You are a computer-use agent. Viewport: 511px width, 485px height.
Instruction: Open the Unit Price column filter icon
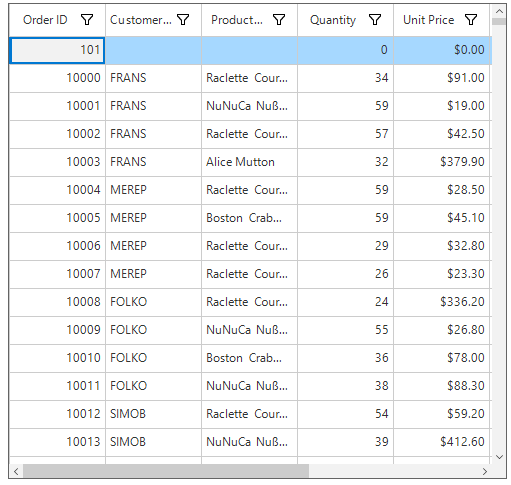(x=471, y=20)
